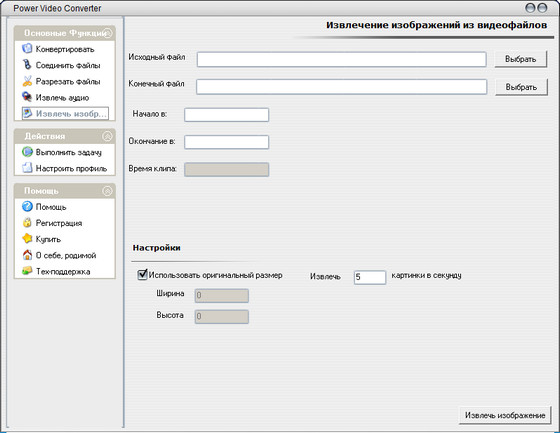Click the Извлечь изображение button

505,415
